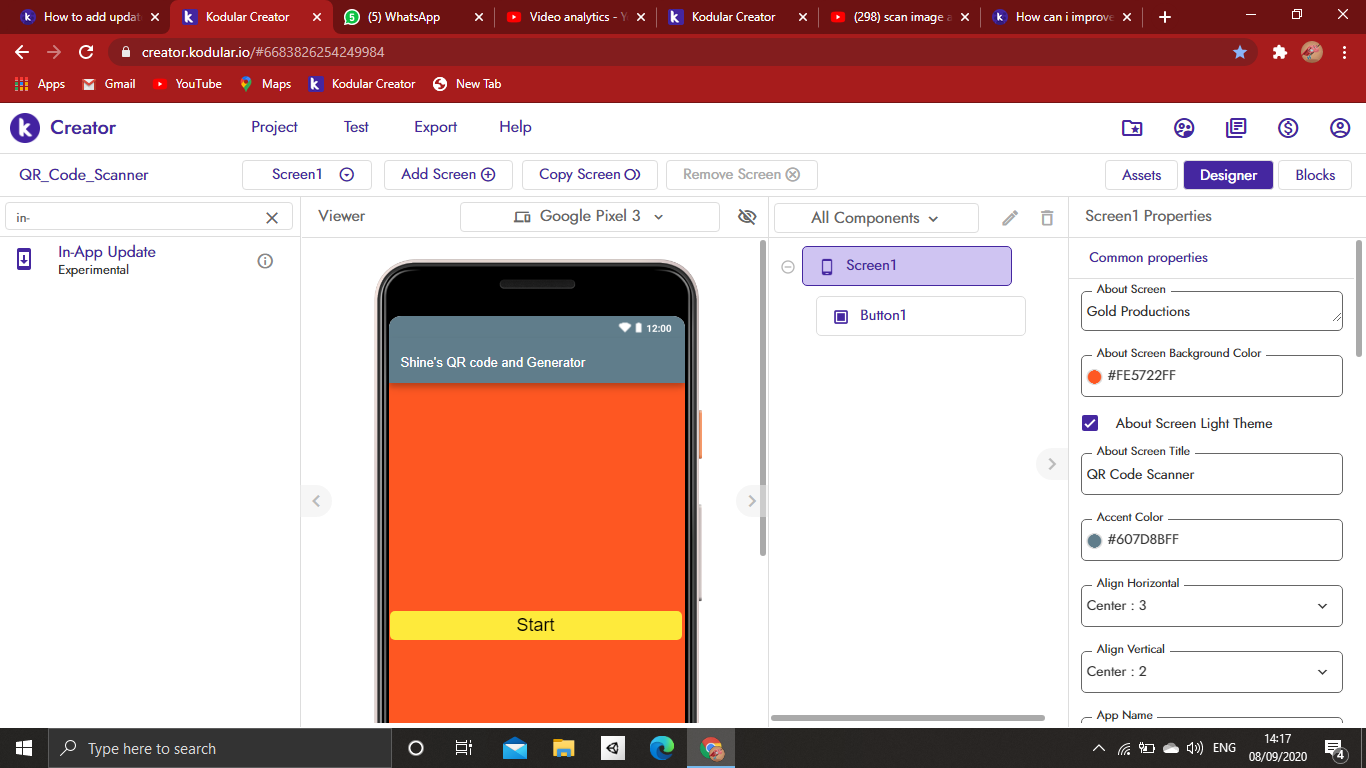
Task: Click About Screen Background Color swatch
Action: (x=1094, y=377)
